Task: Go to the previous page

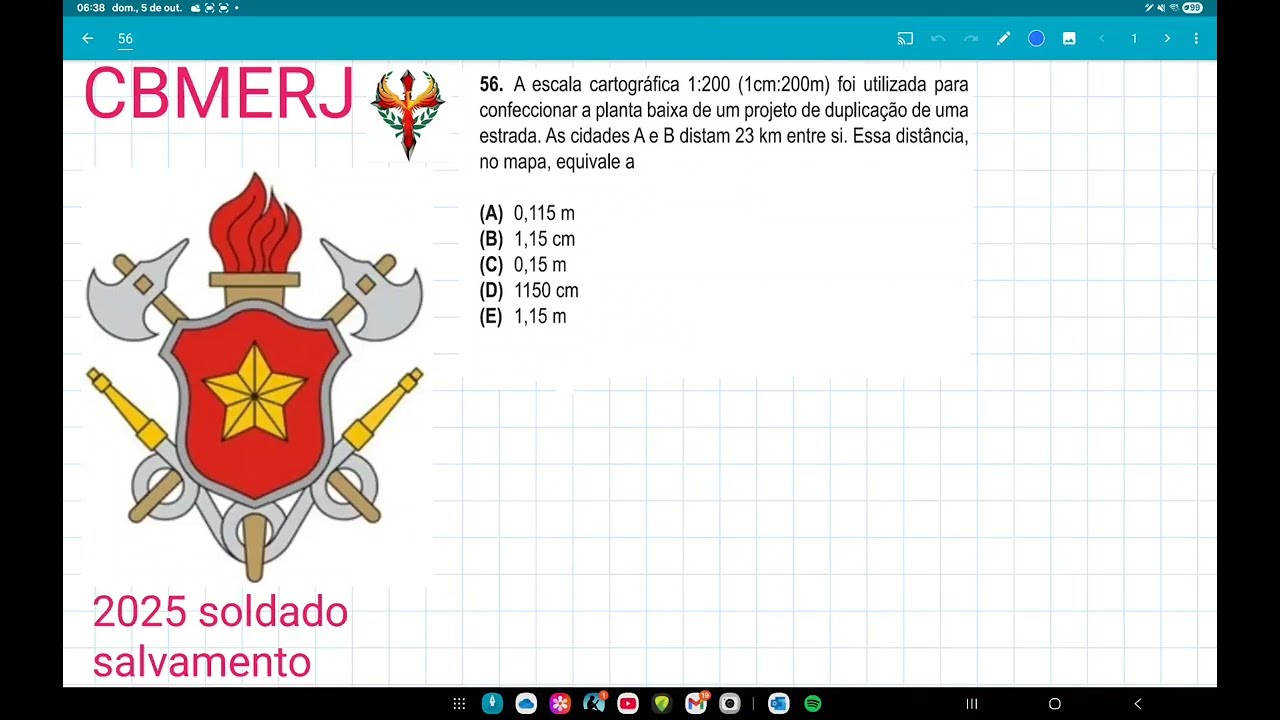Action: click(x=1102, y=39)
